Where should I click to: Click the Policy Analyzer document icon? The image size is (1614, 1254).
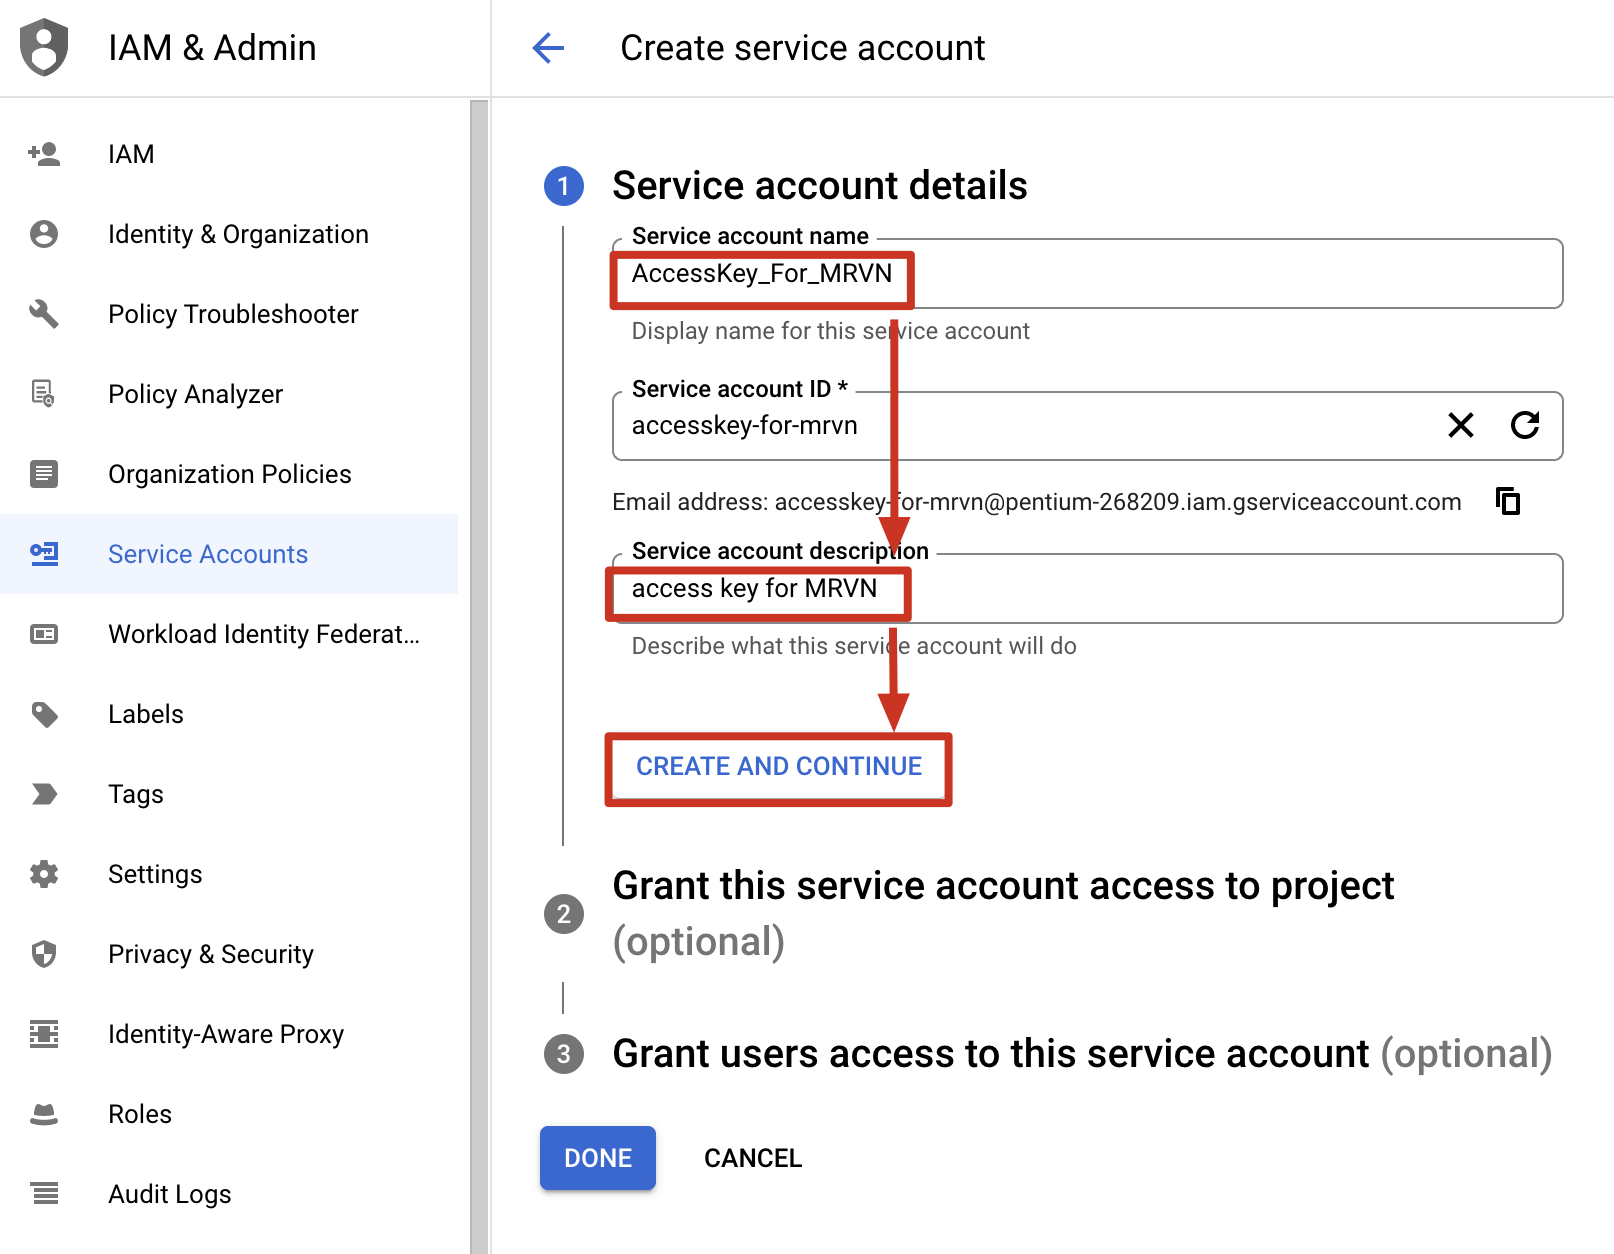point(44,394)
